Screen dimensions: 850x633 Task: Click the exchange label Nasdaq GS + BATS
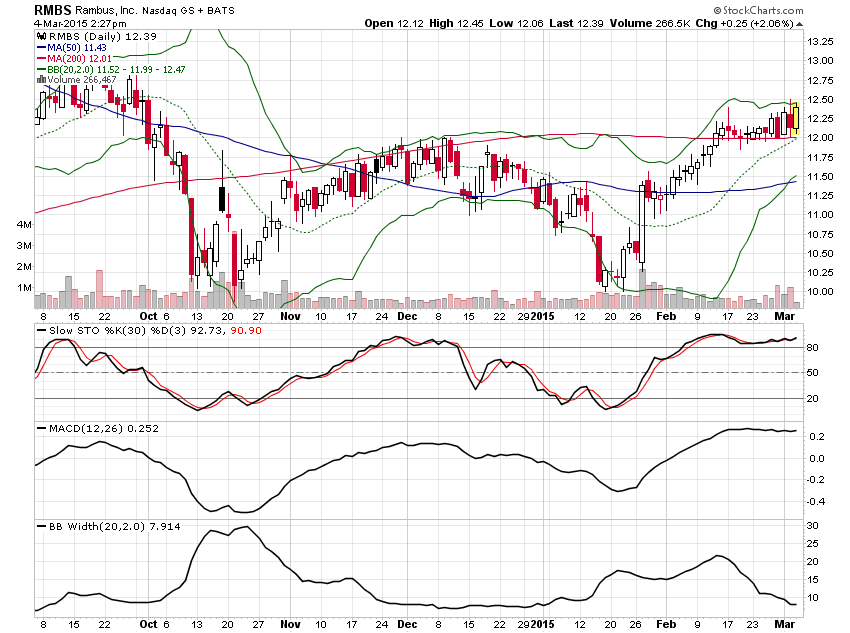pyautogui.click(x=189, y=10)
